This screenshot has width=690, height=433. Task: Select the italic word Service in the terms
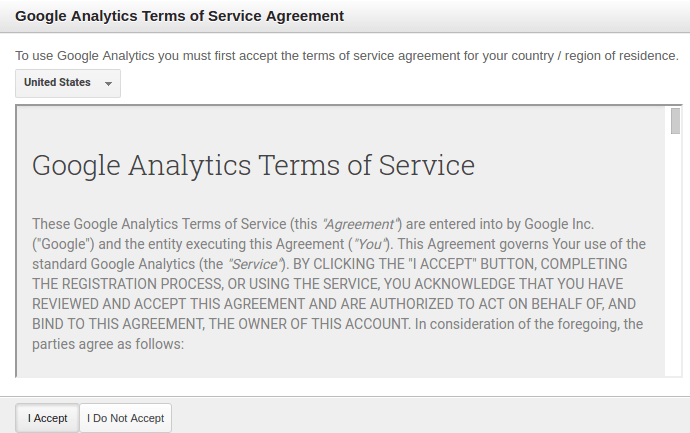click(x=254, y=264)
